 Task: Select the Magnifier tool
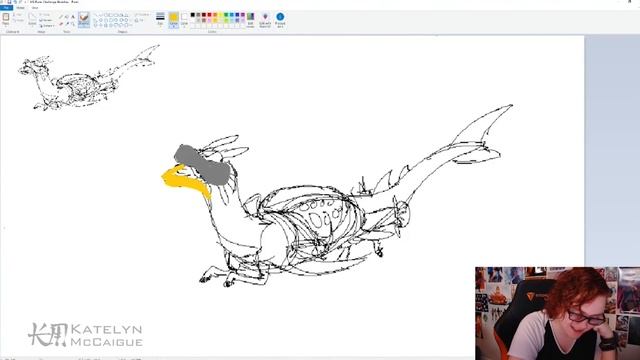pyautogui.click(x=73, y=24)
